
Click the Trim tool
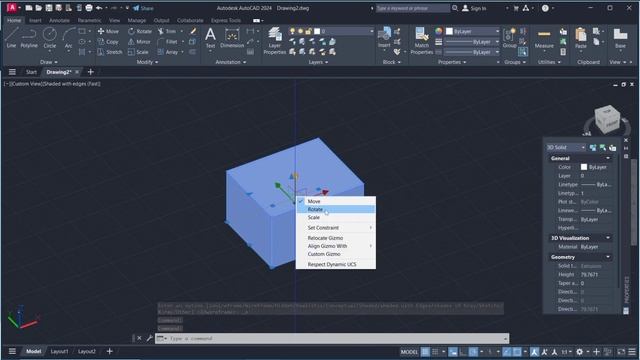pos(167,31)
